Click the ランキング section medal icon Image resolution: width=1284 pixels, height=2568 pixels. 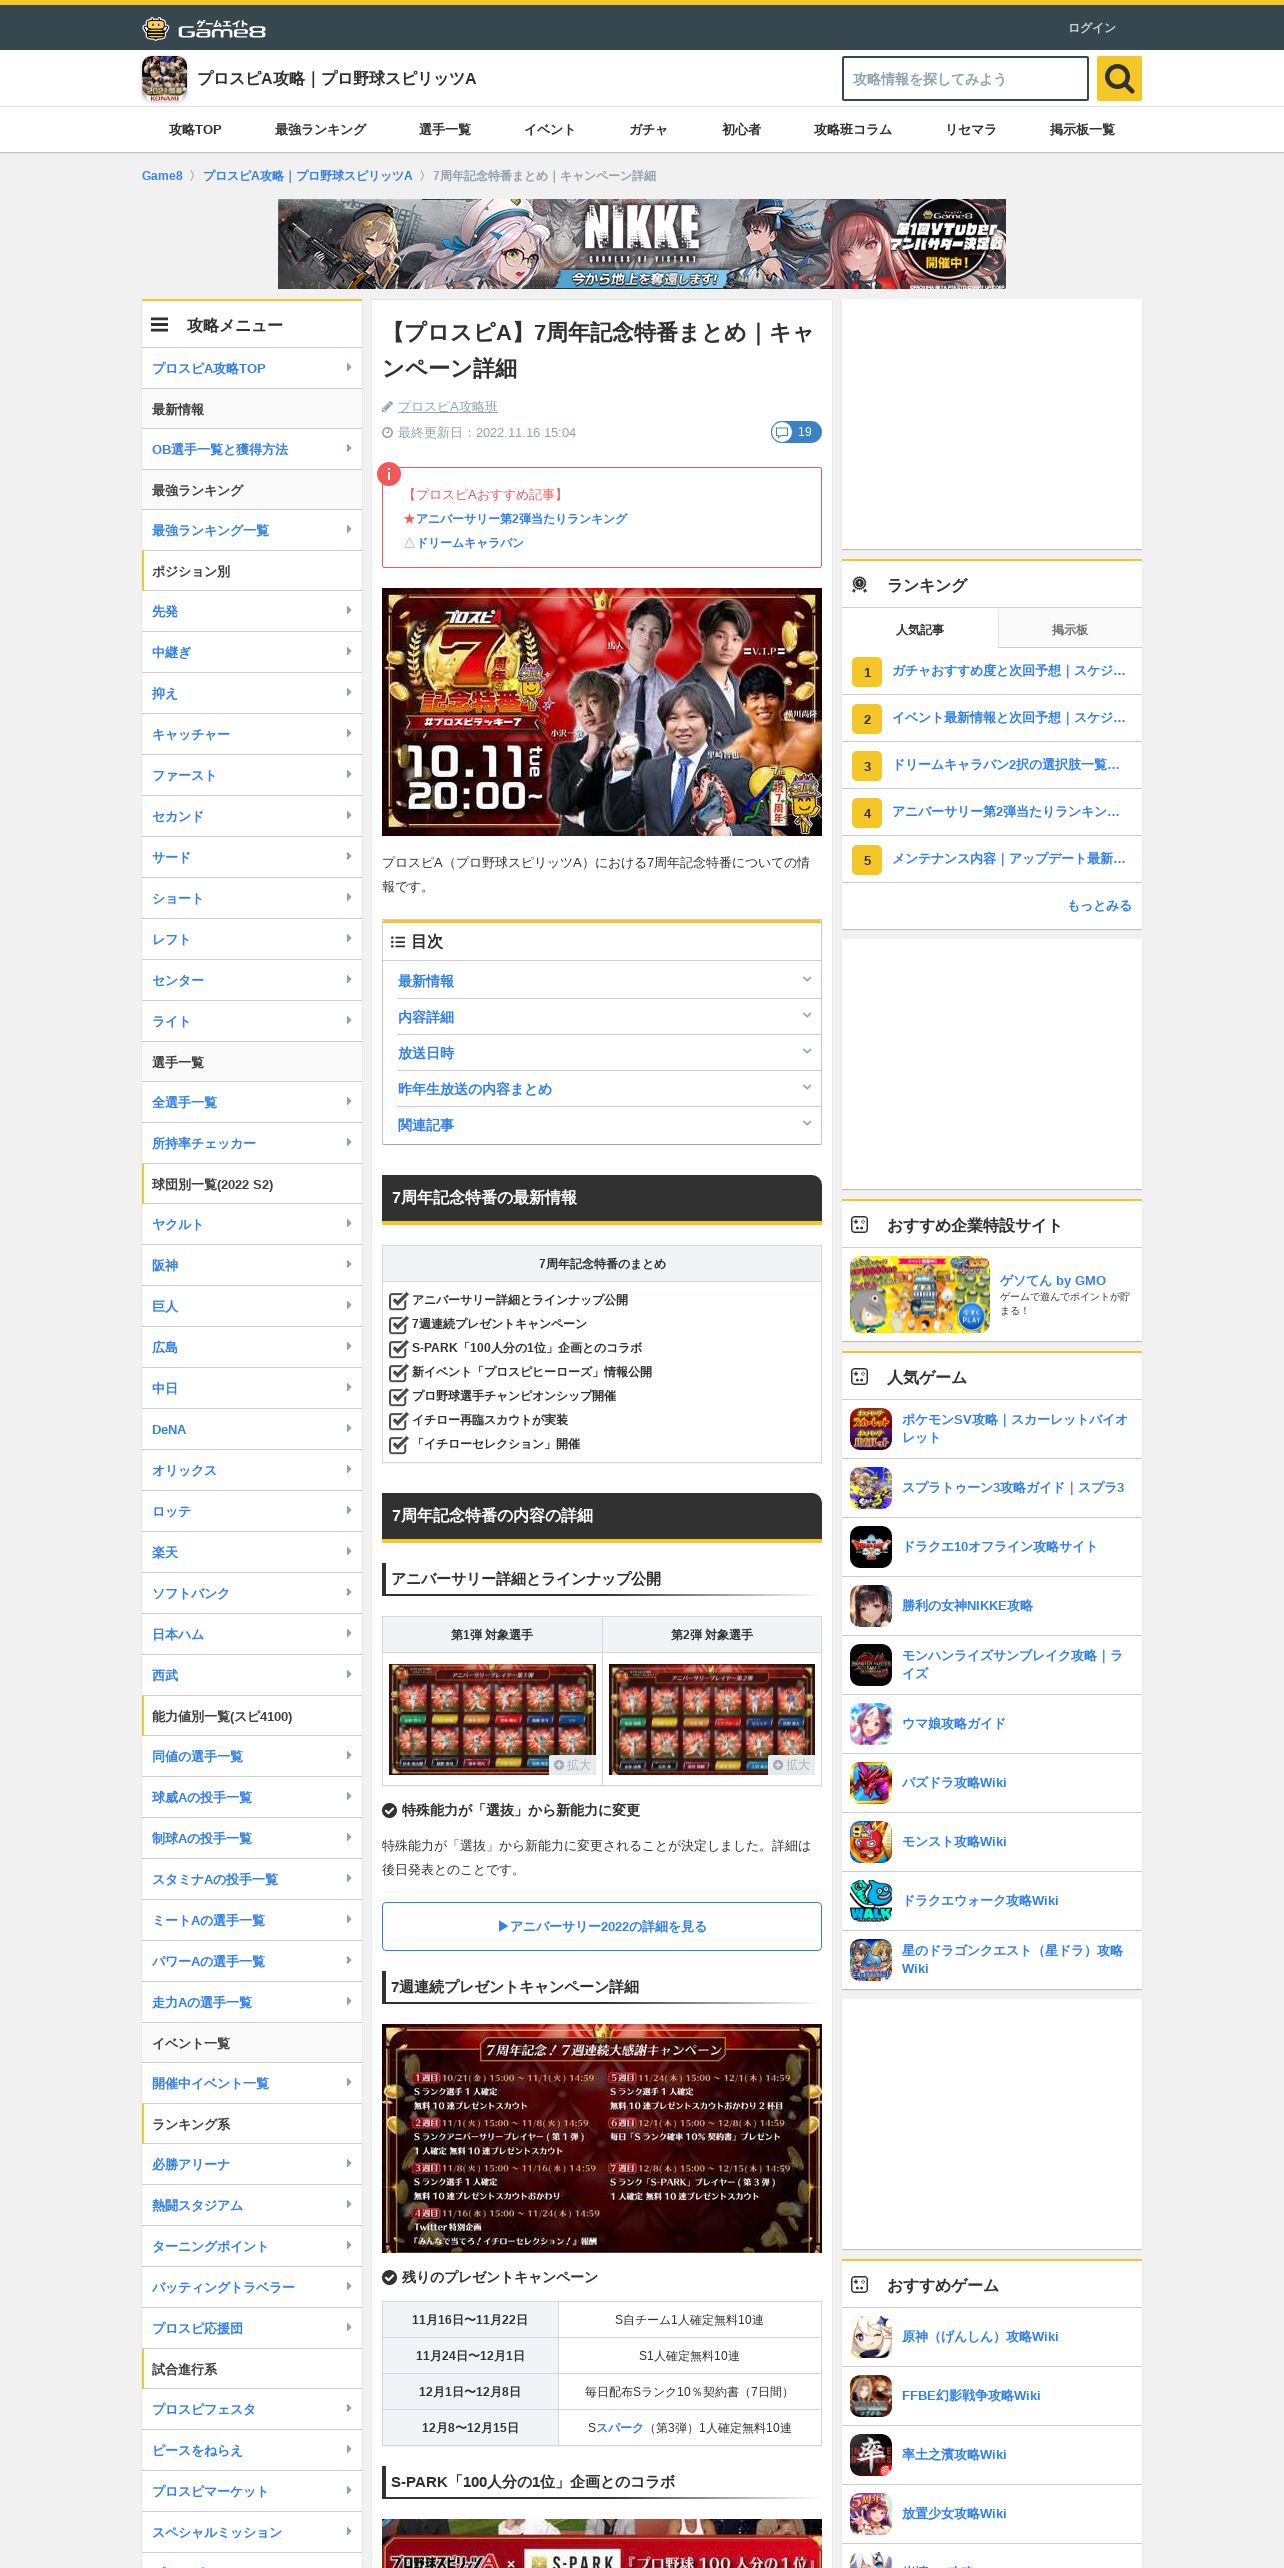(859, 585)
